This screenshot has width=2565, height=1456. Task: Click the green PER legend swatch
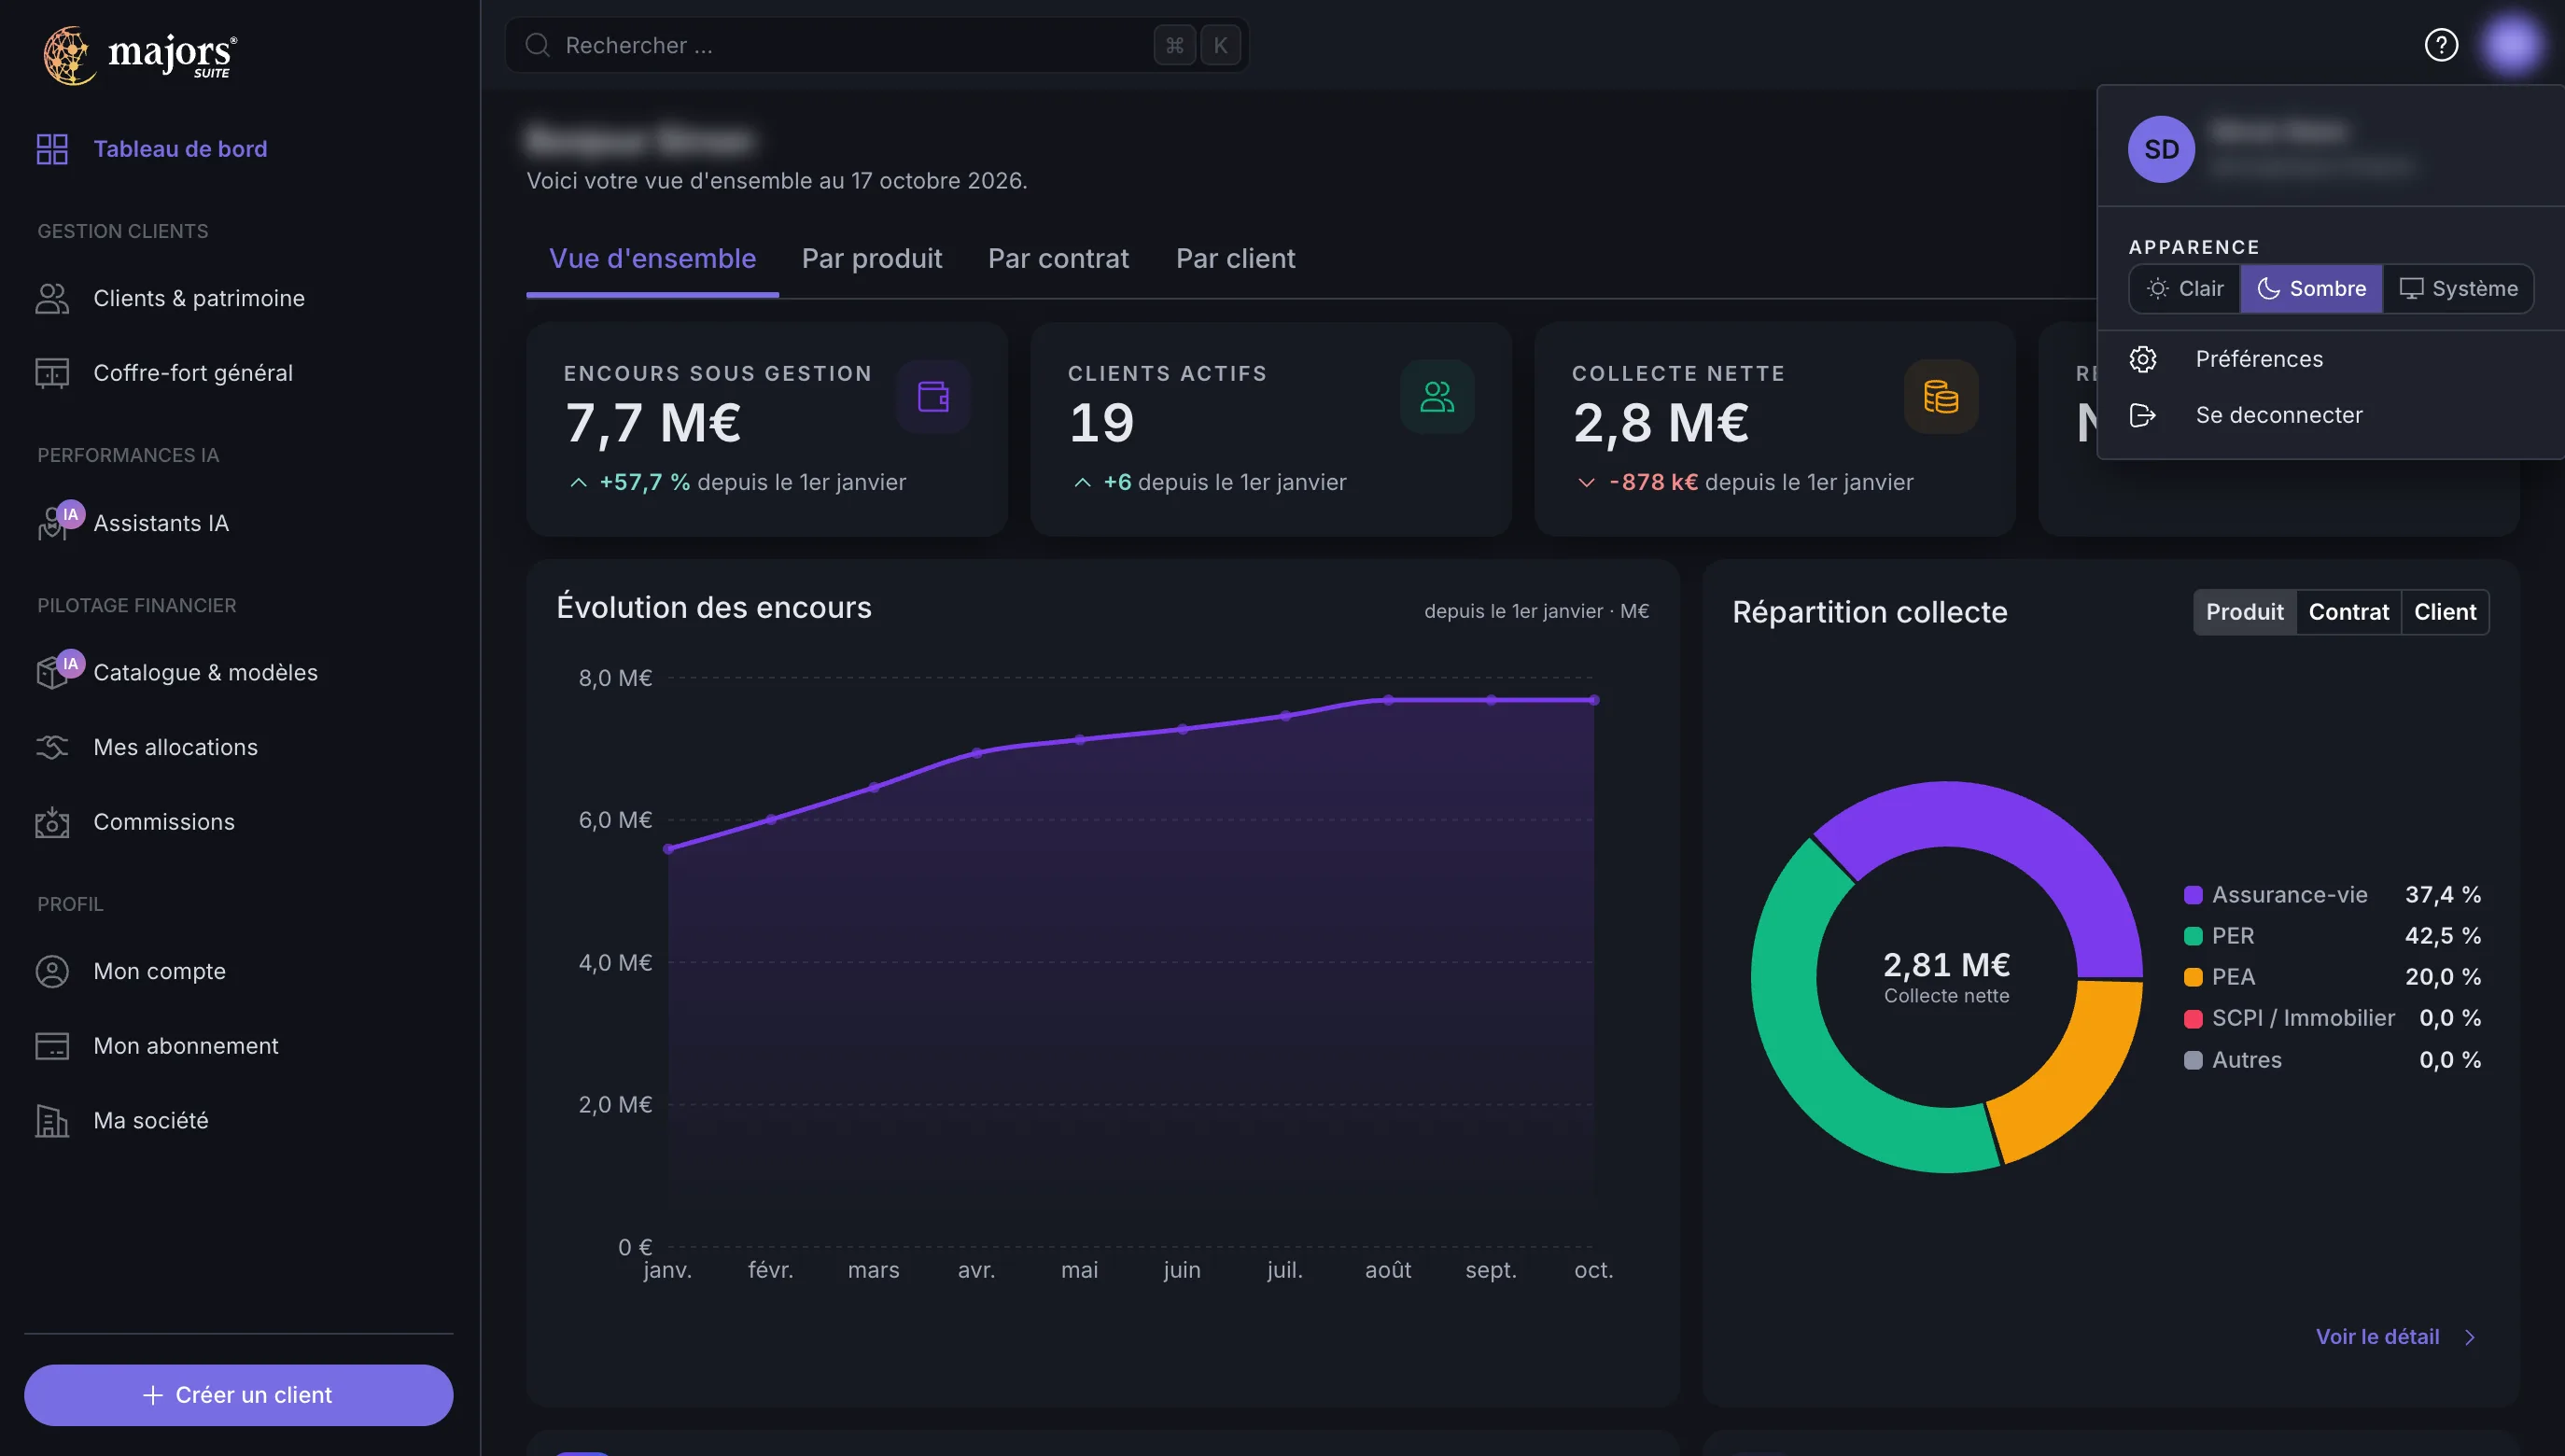(x=2193, y=936)
